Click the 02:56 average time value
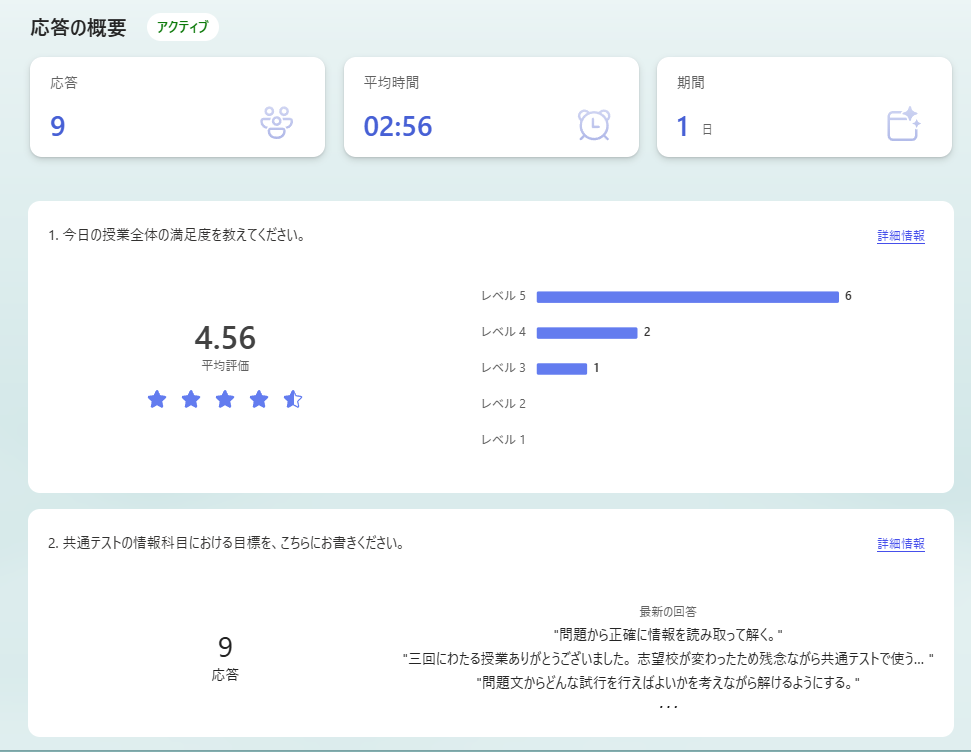The width and height of the screenshot is (971, 752). 398,127
